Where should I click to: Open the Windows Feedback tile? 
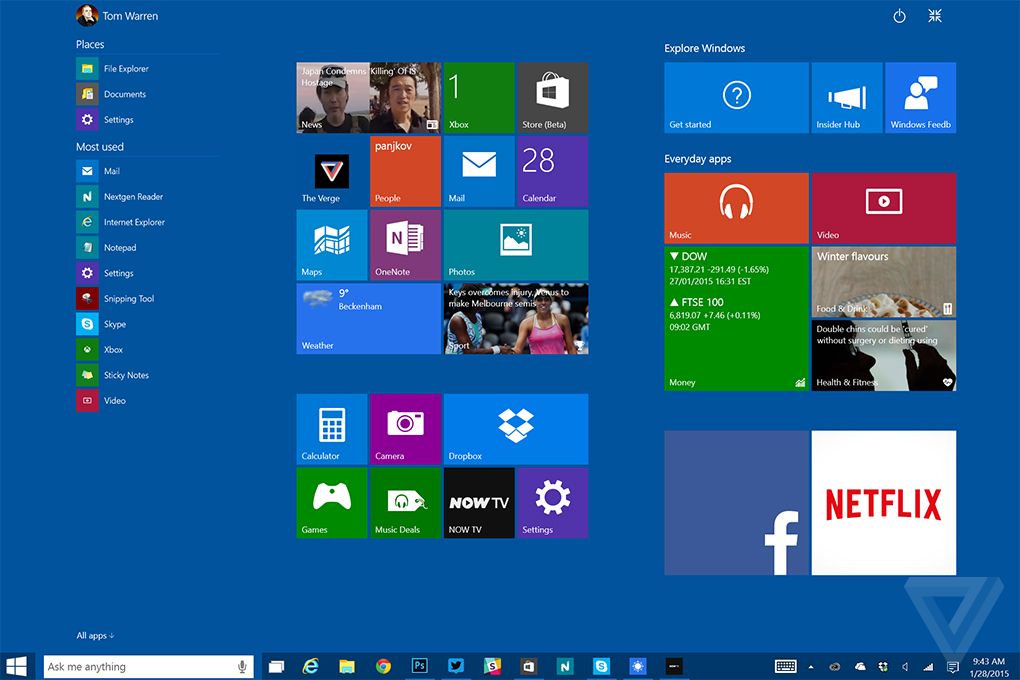(920, 98)
